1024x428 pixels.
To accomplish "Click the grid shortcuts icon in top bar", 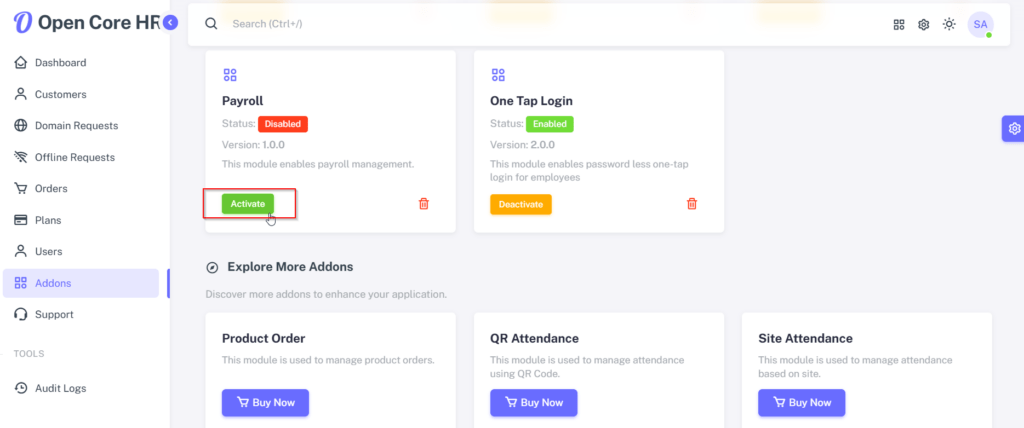I will tap(898, 24).
